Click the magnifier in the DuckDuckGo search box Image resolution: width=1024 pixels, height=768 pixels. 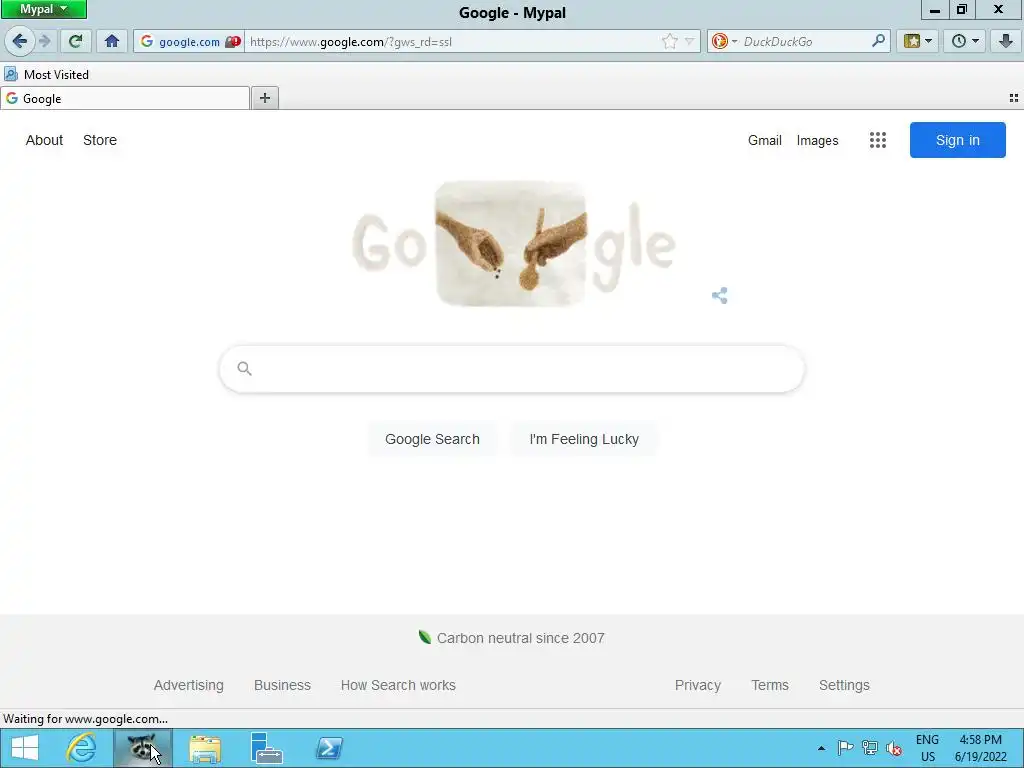pyautogui.click(x=878, y=41)
